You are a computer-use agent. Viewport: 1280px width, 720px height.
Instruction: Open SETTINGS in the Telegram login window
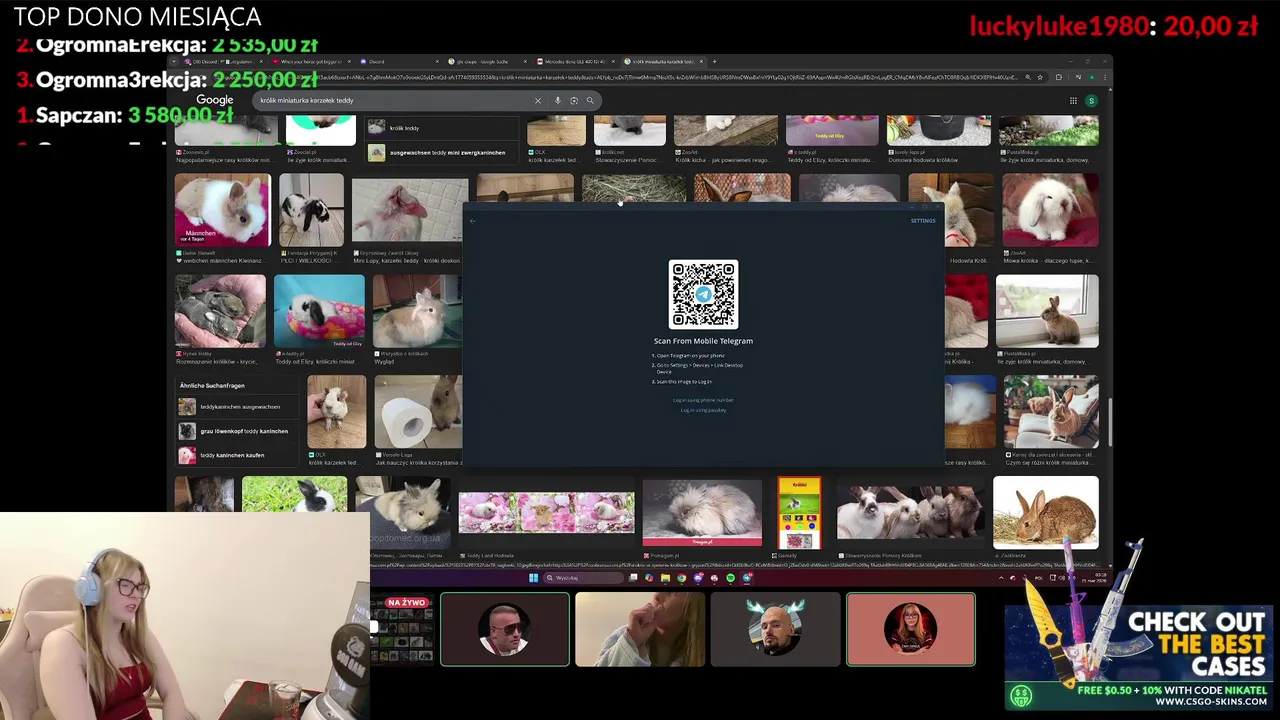(x=923, y=221)
